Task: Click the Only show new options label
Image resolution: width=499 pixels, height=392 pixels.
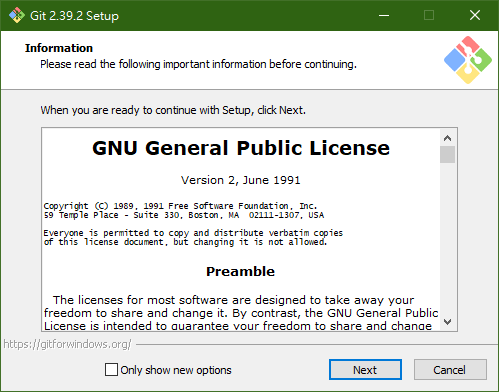Action: coord(176,370)
